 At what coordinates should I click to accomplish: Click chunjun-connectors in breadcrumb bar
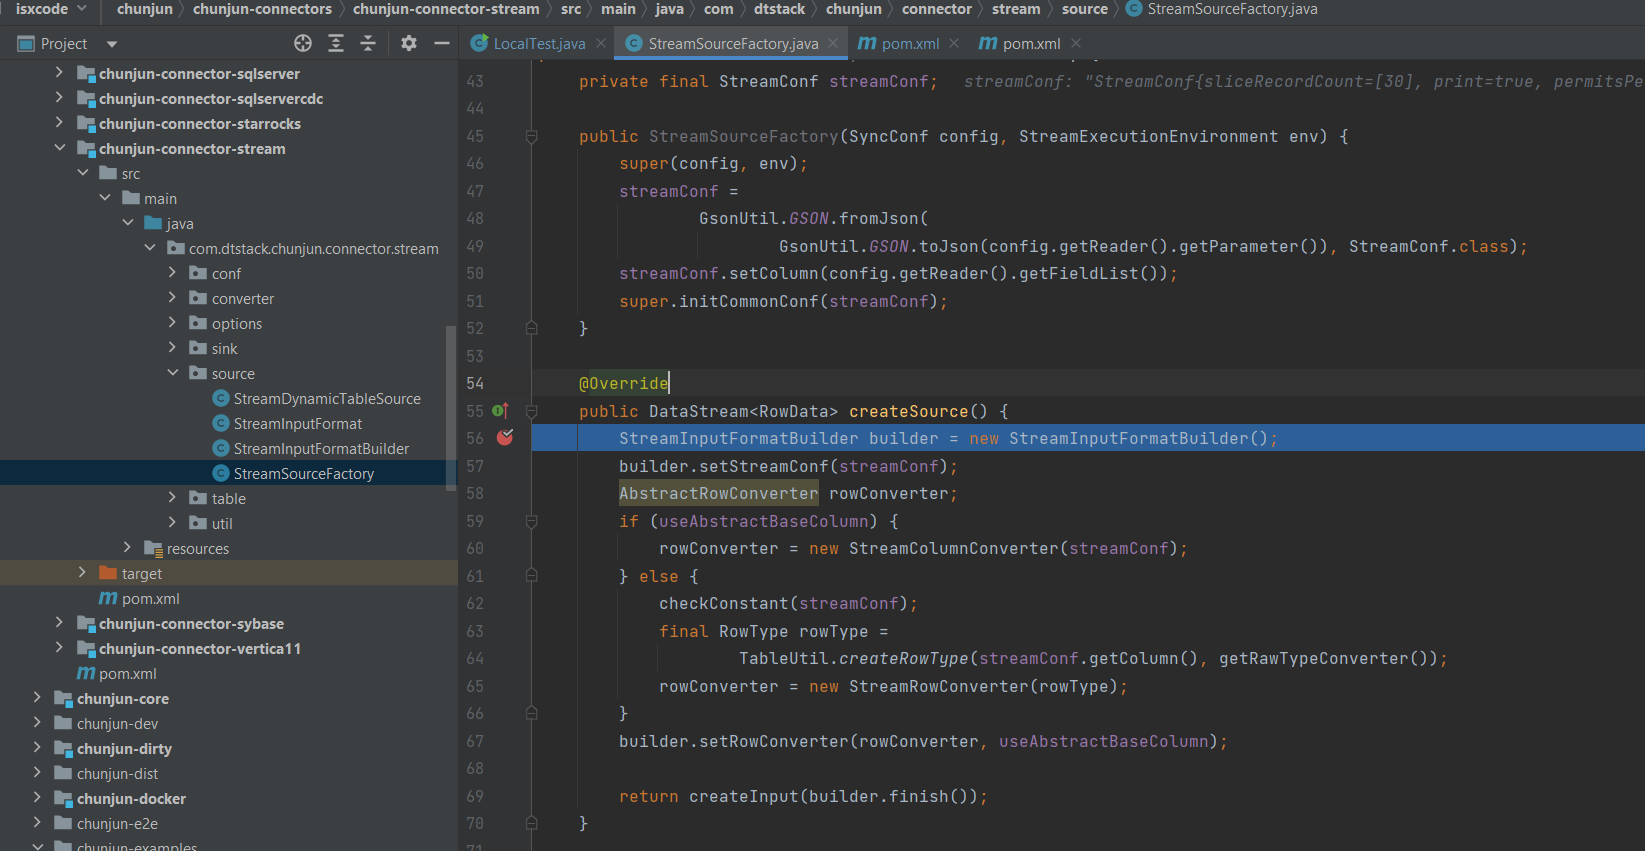tap(262, 9)
